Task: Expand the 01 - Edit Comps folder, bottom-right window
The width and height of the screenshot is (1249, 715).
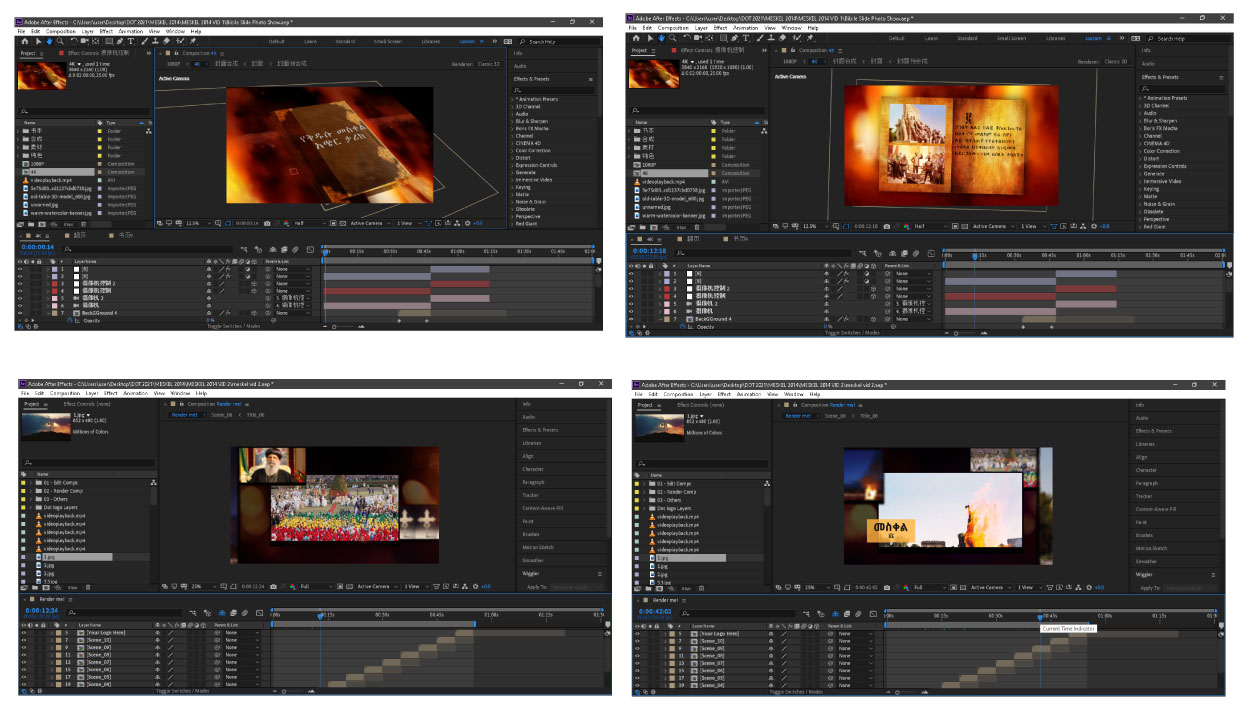Action: click(644, 483)
